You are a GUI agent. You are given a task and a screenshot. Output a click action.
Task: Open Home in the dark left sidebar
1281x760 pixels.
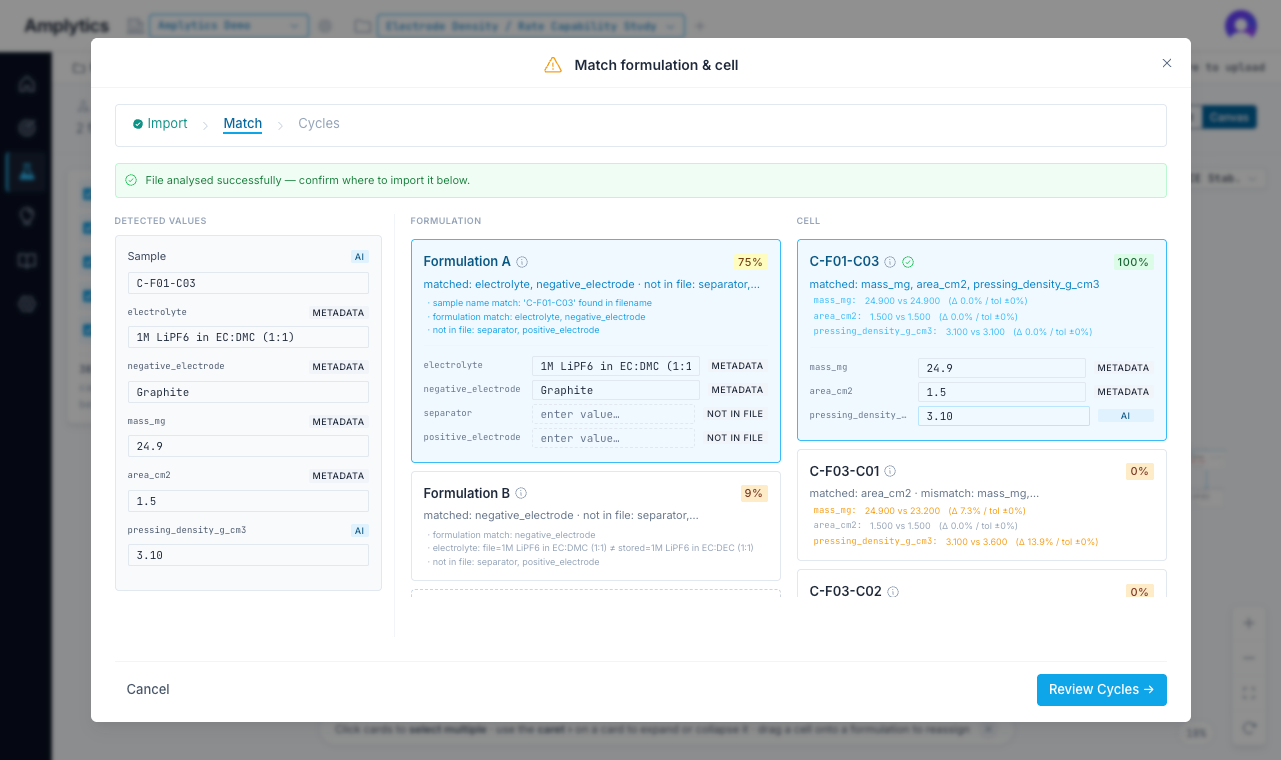[x=27, y=84]
